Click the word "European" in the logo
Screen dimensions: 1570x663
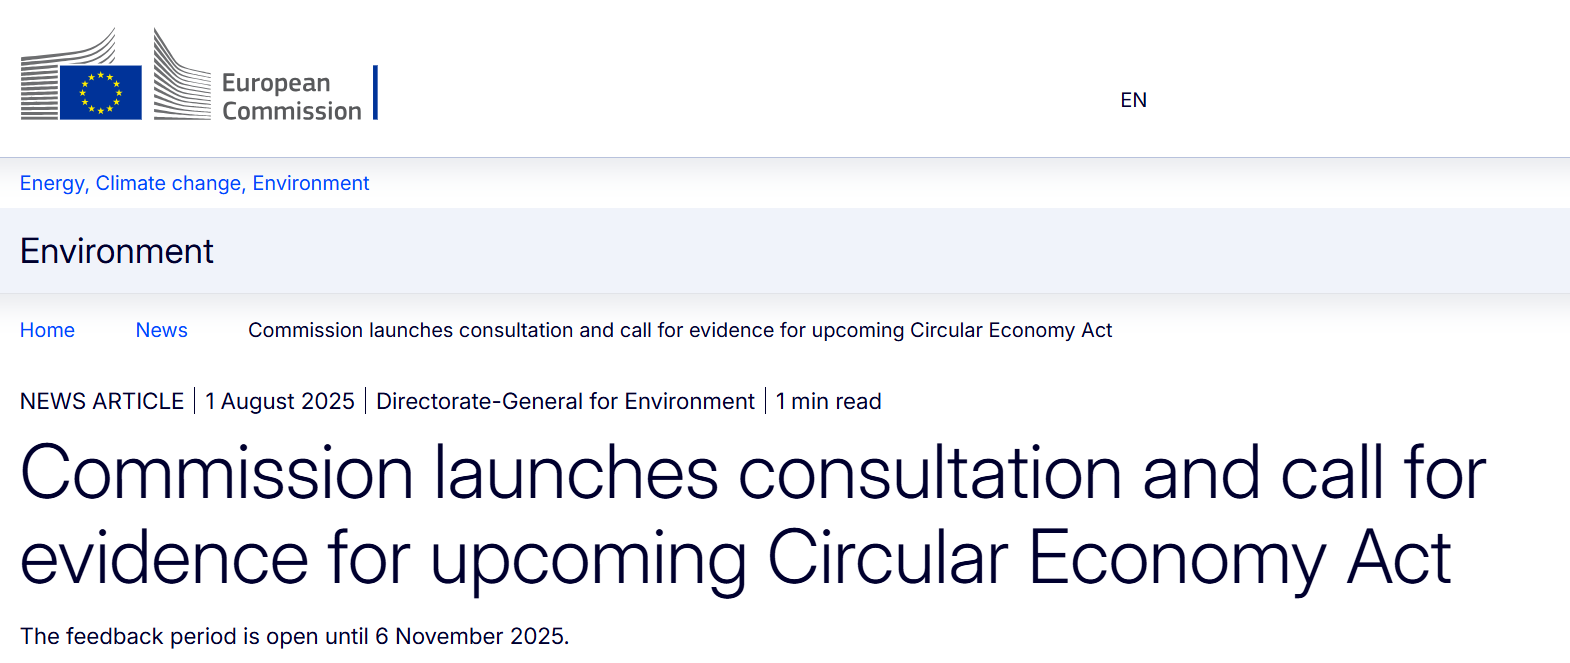pyautogui.click(x=276, y=83)
